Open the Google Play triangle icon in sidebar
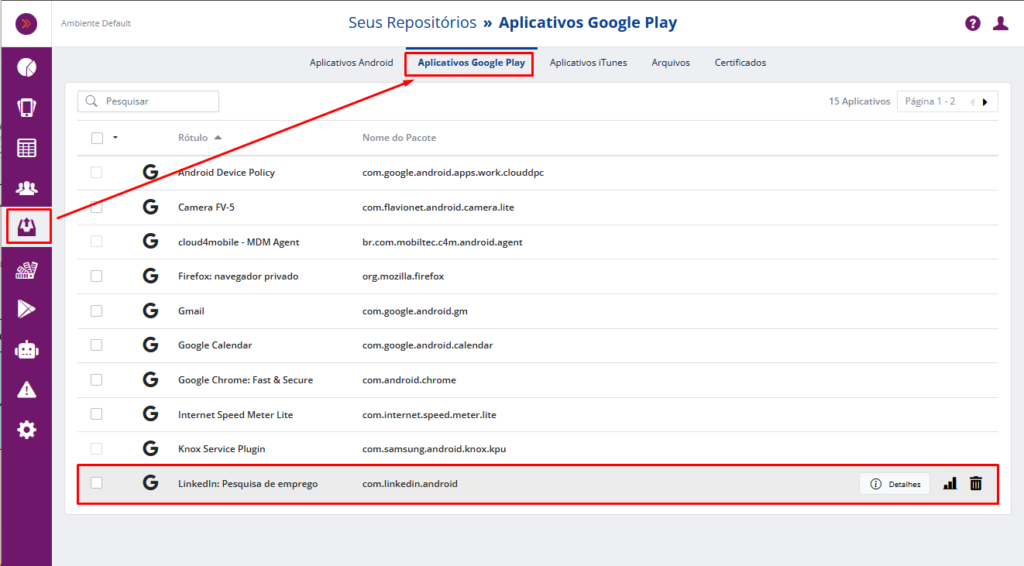This screenshot has height=566, width=1024. pyautogui.click(x=26, y=309)
